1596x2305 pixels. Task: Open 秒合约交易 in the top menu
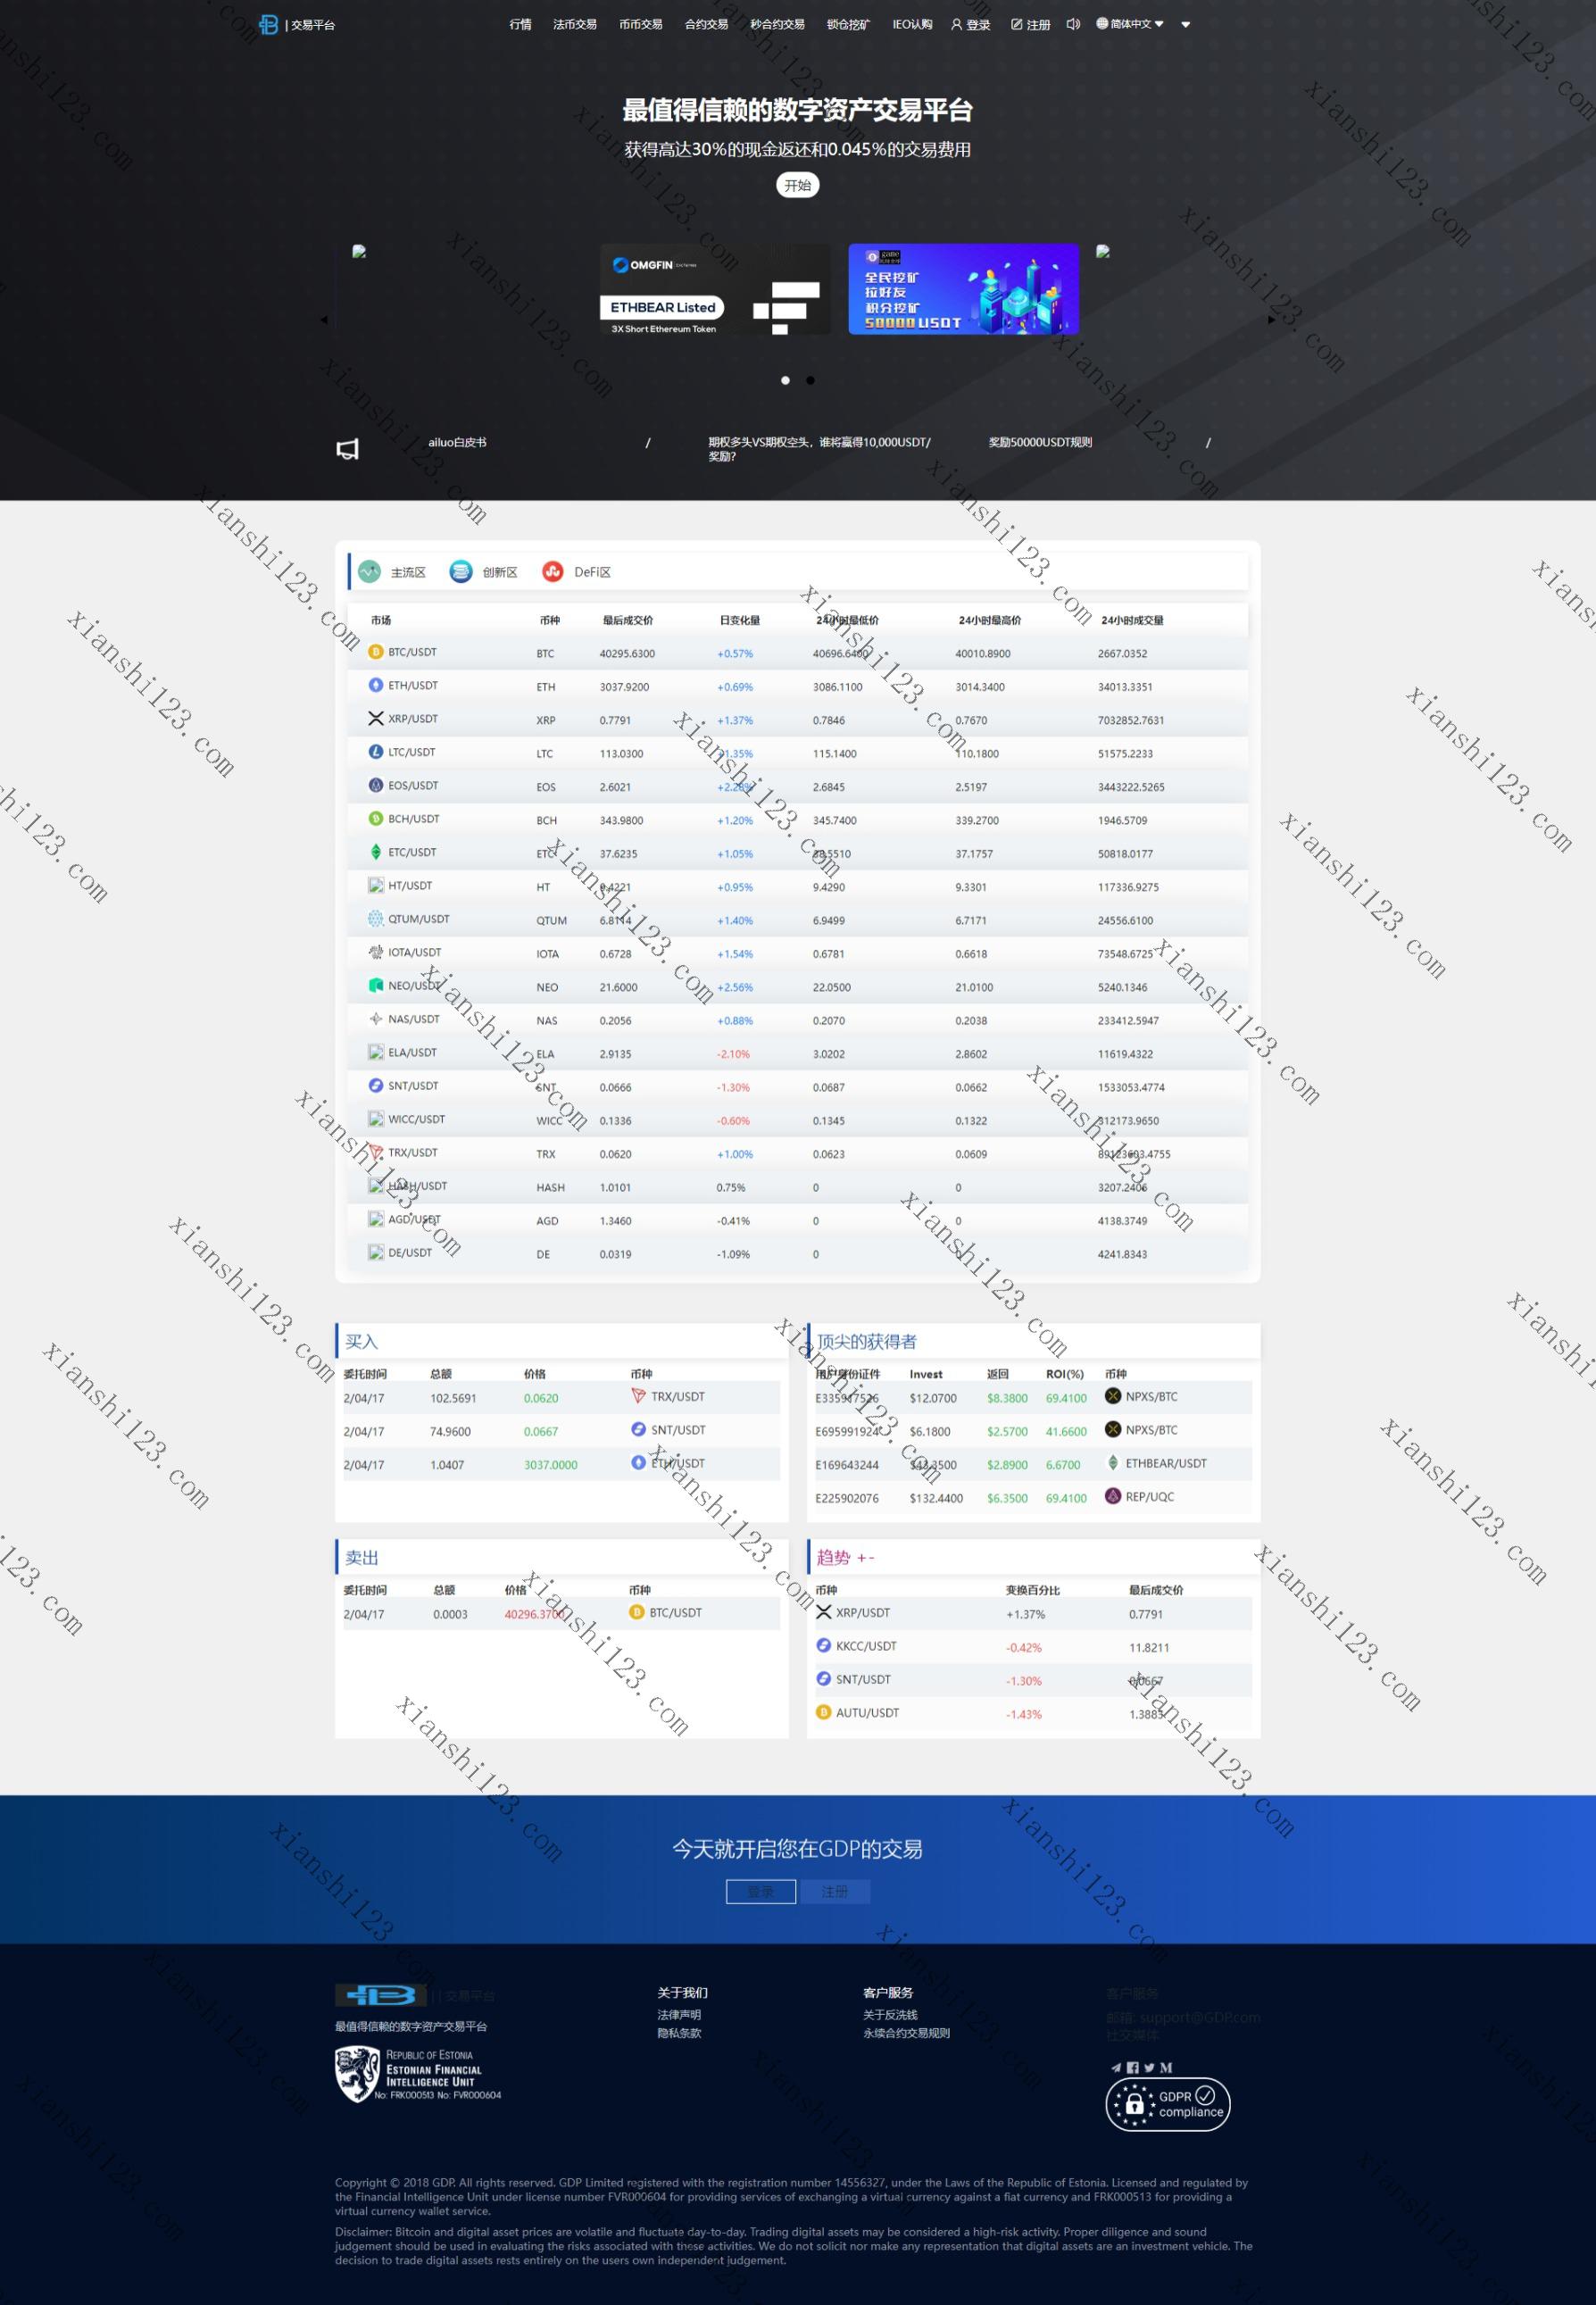(777, 24)
